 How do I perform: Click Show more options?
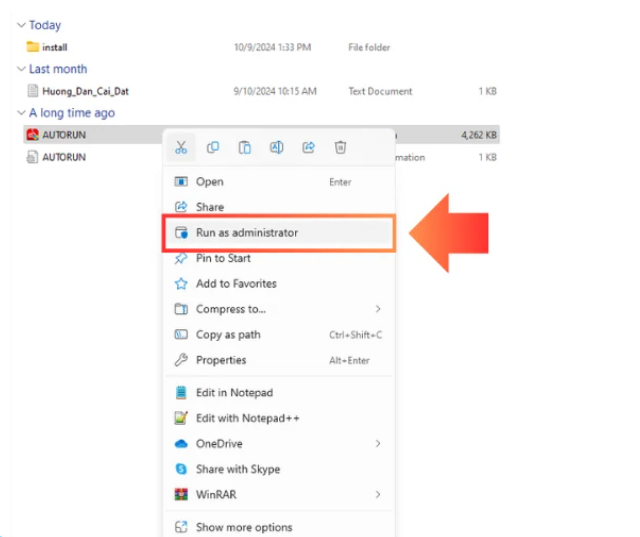(244, 527)
